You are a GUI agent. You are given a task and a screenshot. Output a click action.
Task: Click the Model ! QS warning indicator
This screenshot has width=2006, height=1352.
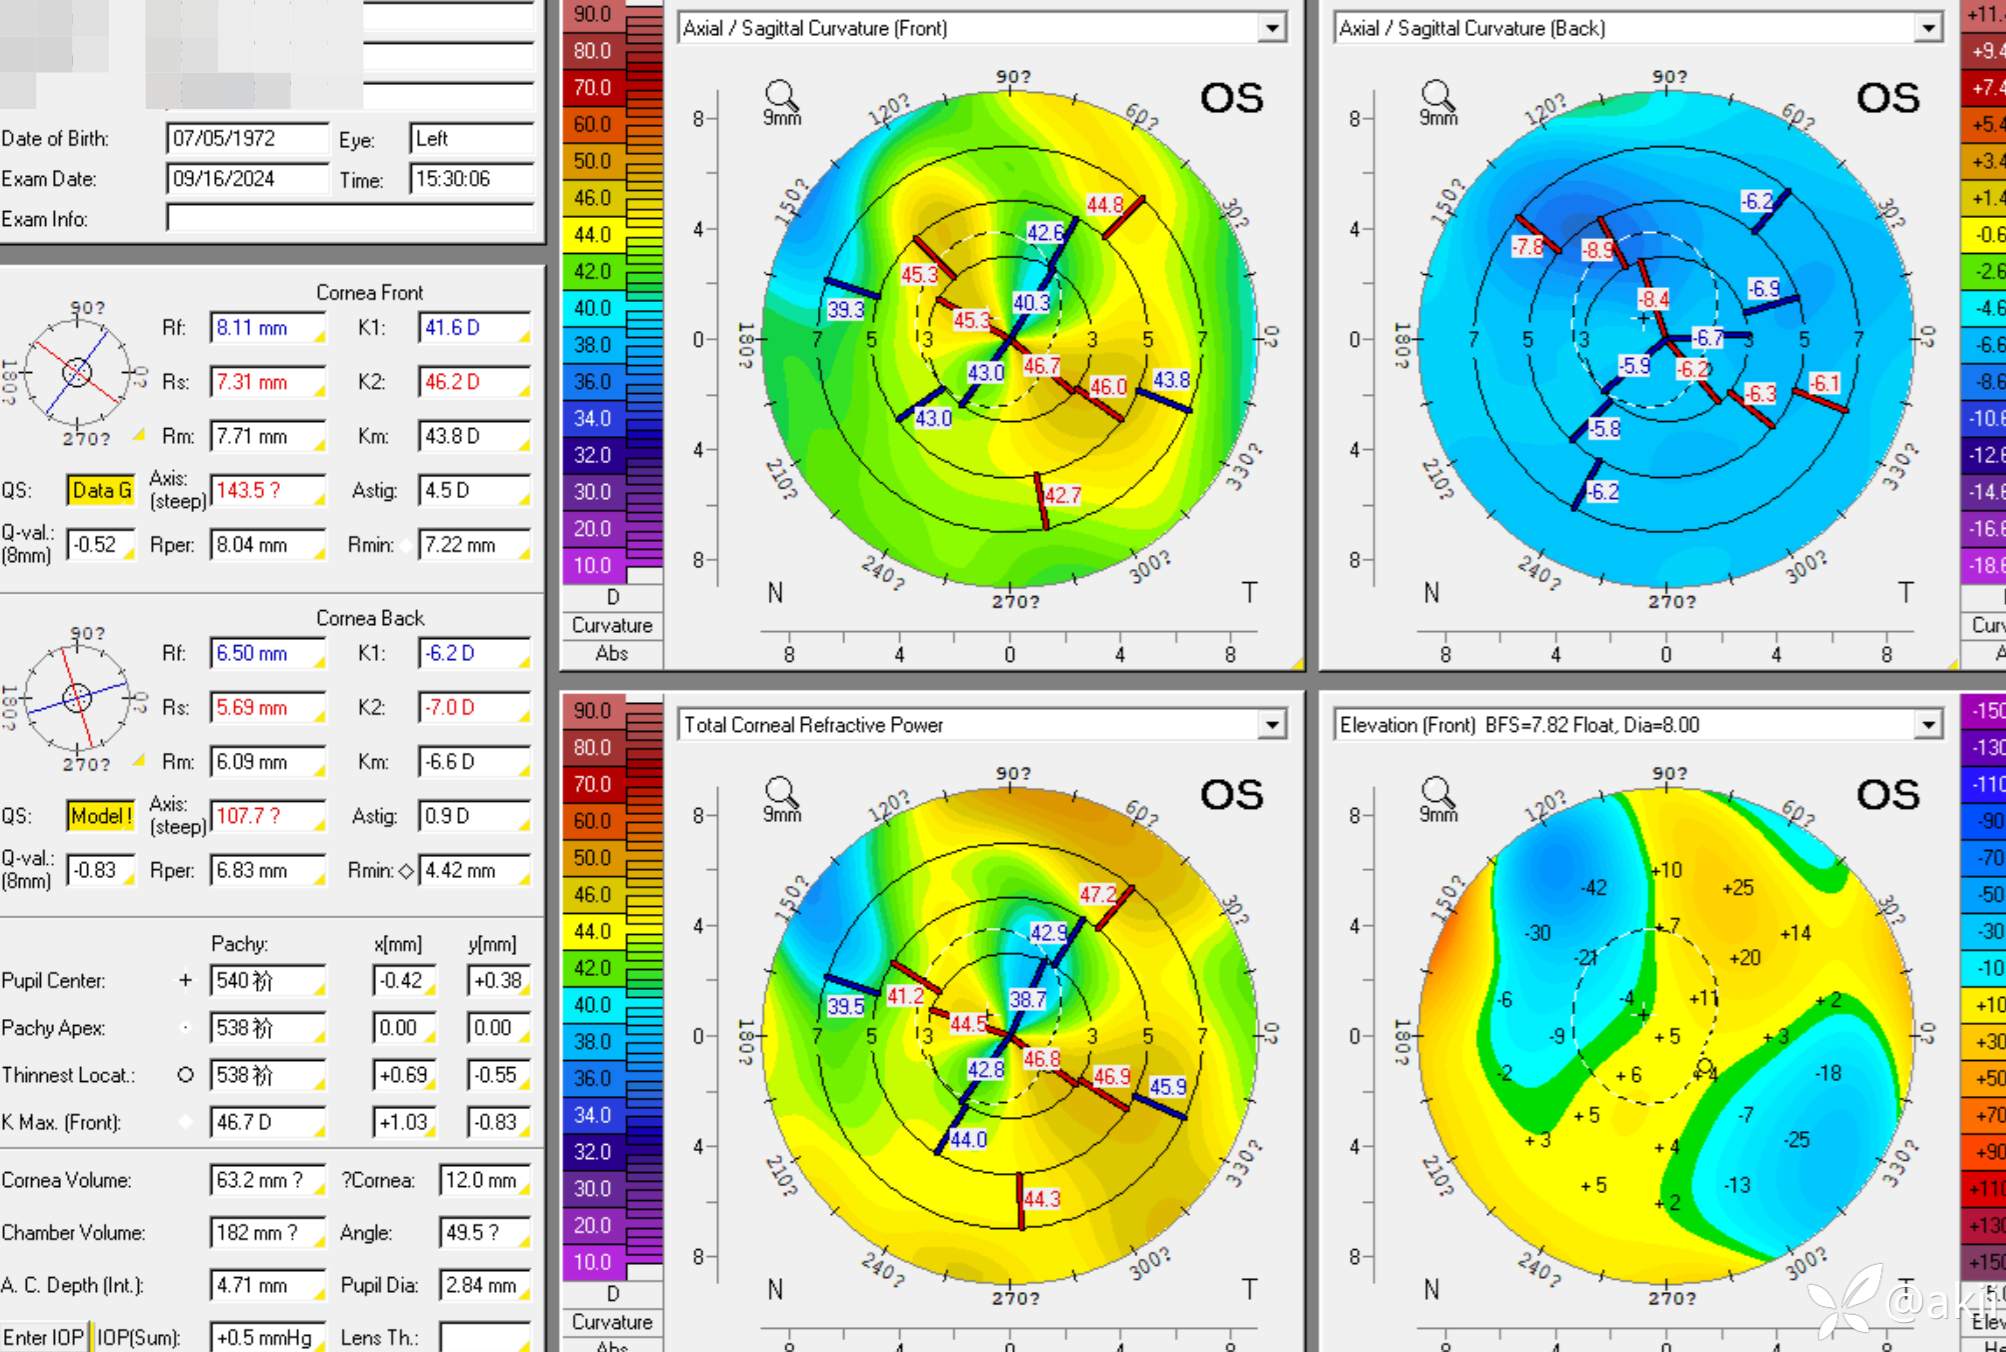click(x=101, y=816)
